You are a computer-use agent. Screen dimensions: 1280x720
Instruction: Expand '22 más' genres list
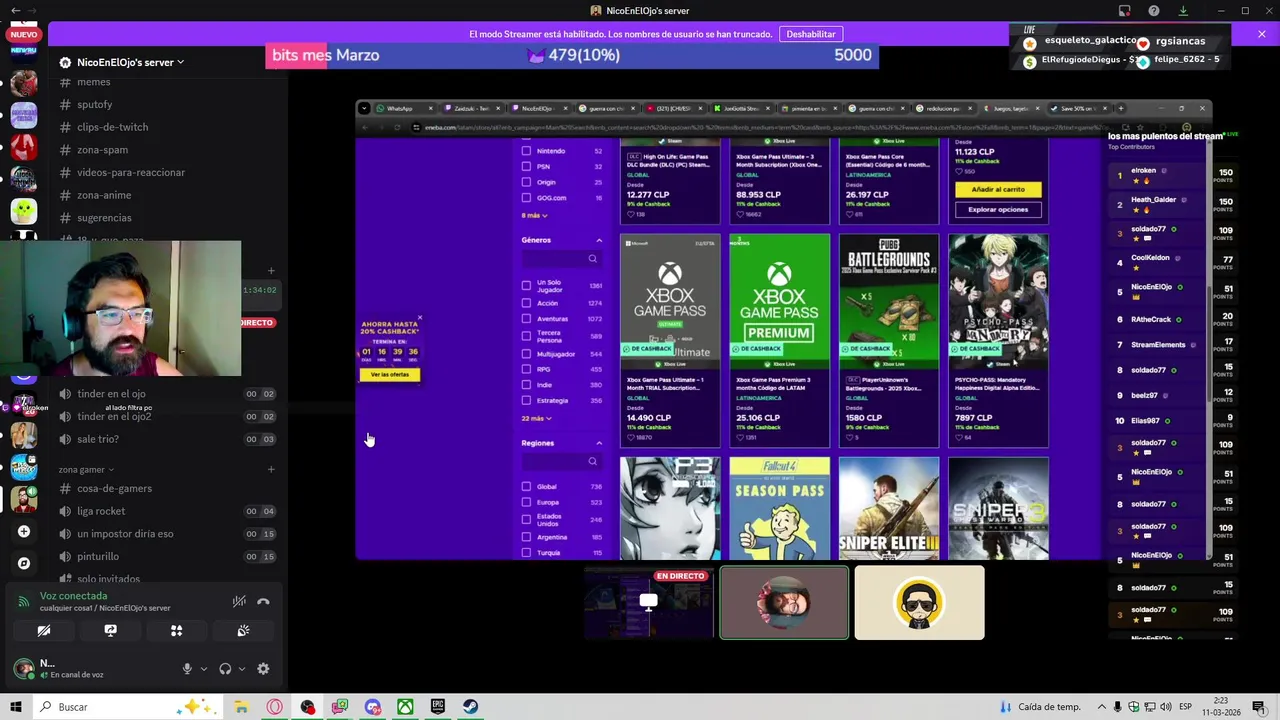point(536,418)
